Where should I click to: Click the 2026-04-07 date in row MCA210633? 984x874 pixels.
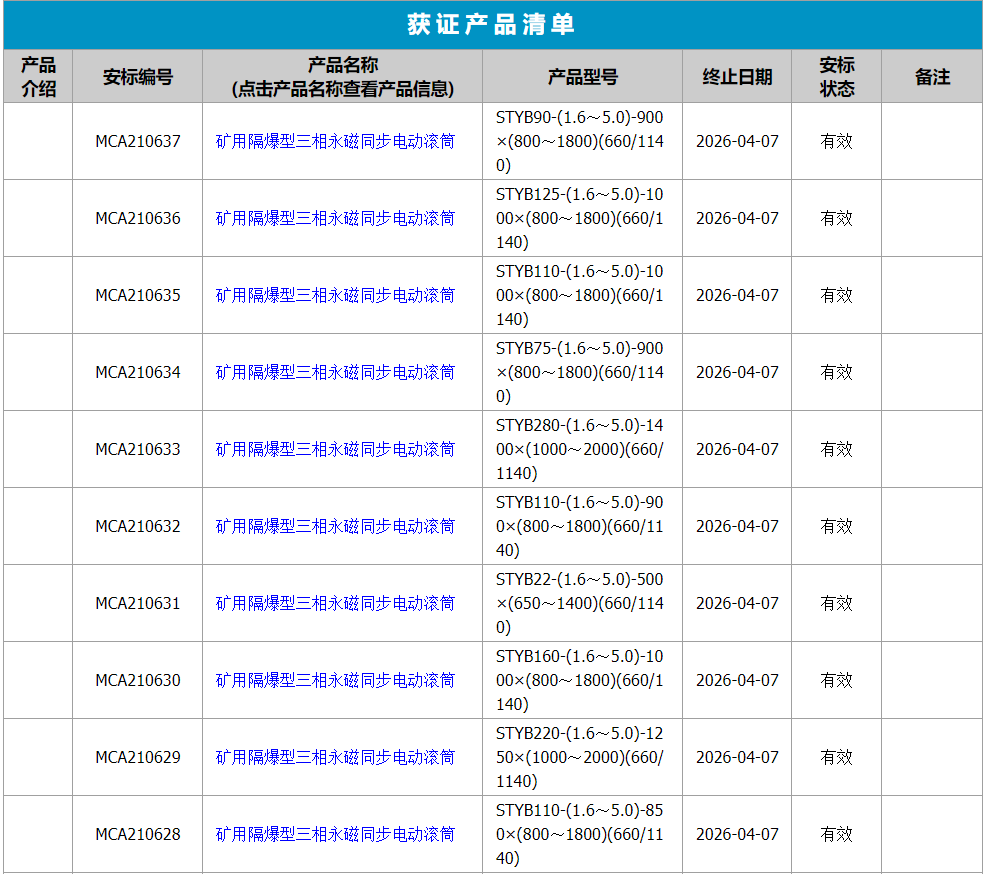(737, 449)
